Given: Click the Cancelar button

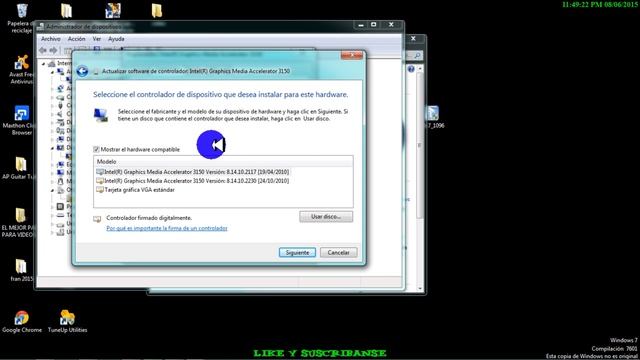Looking at the screenshot, I should (338, 253).
